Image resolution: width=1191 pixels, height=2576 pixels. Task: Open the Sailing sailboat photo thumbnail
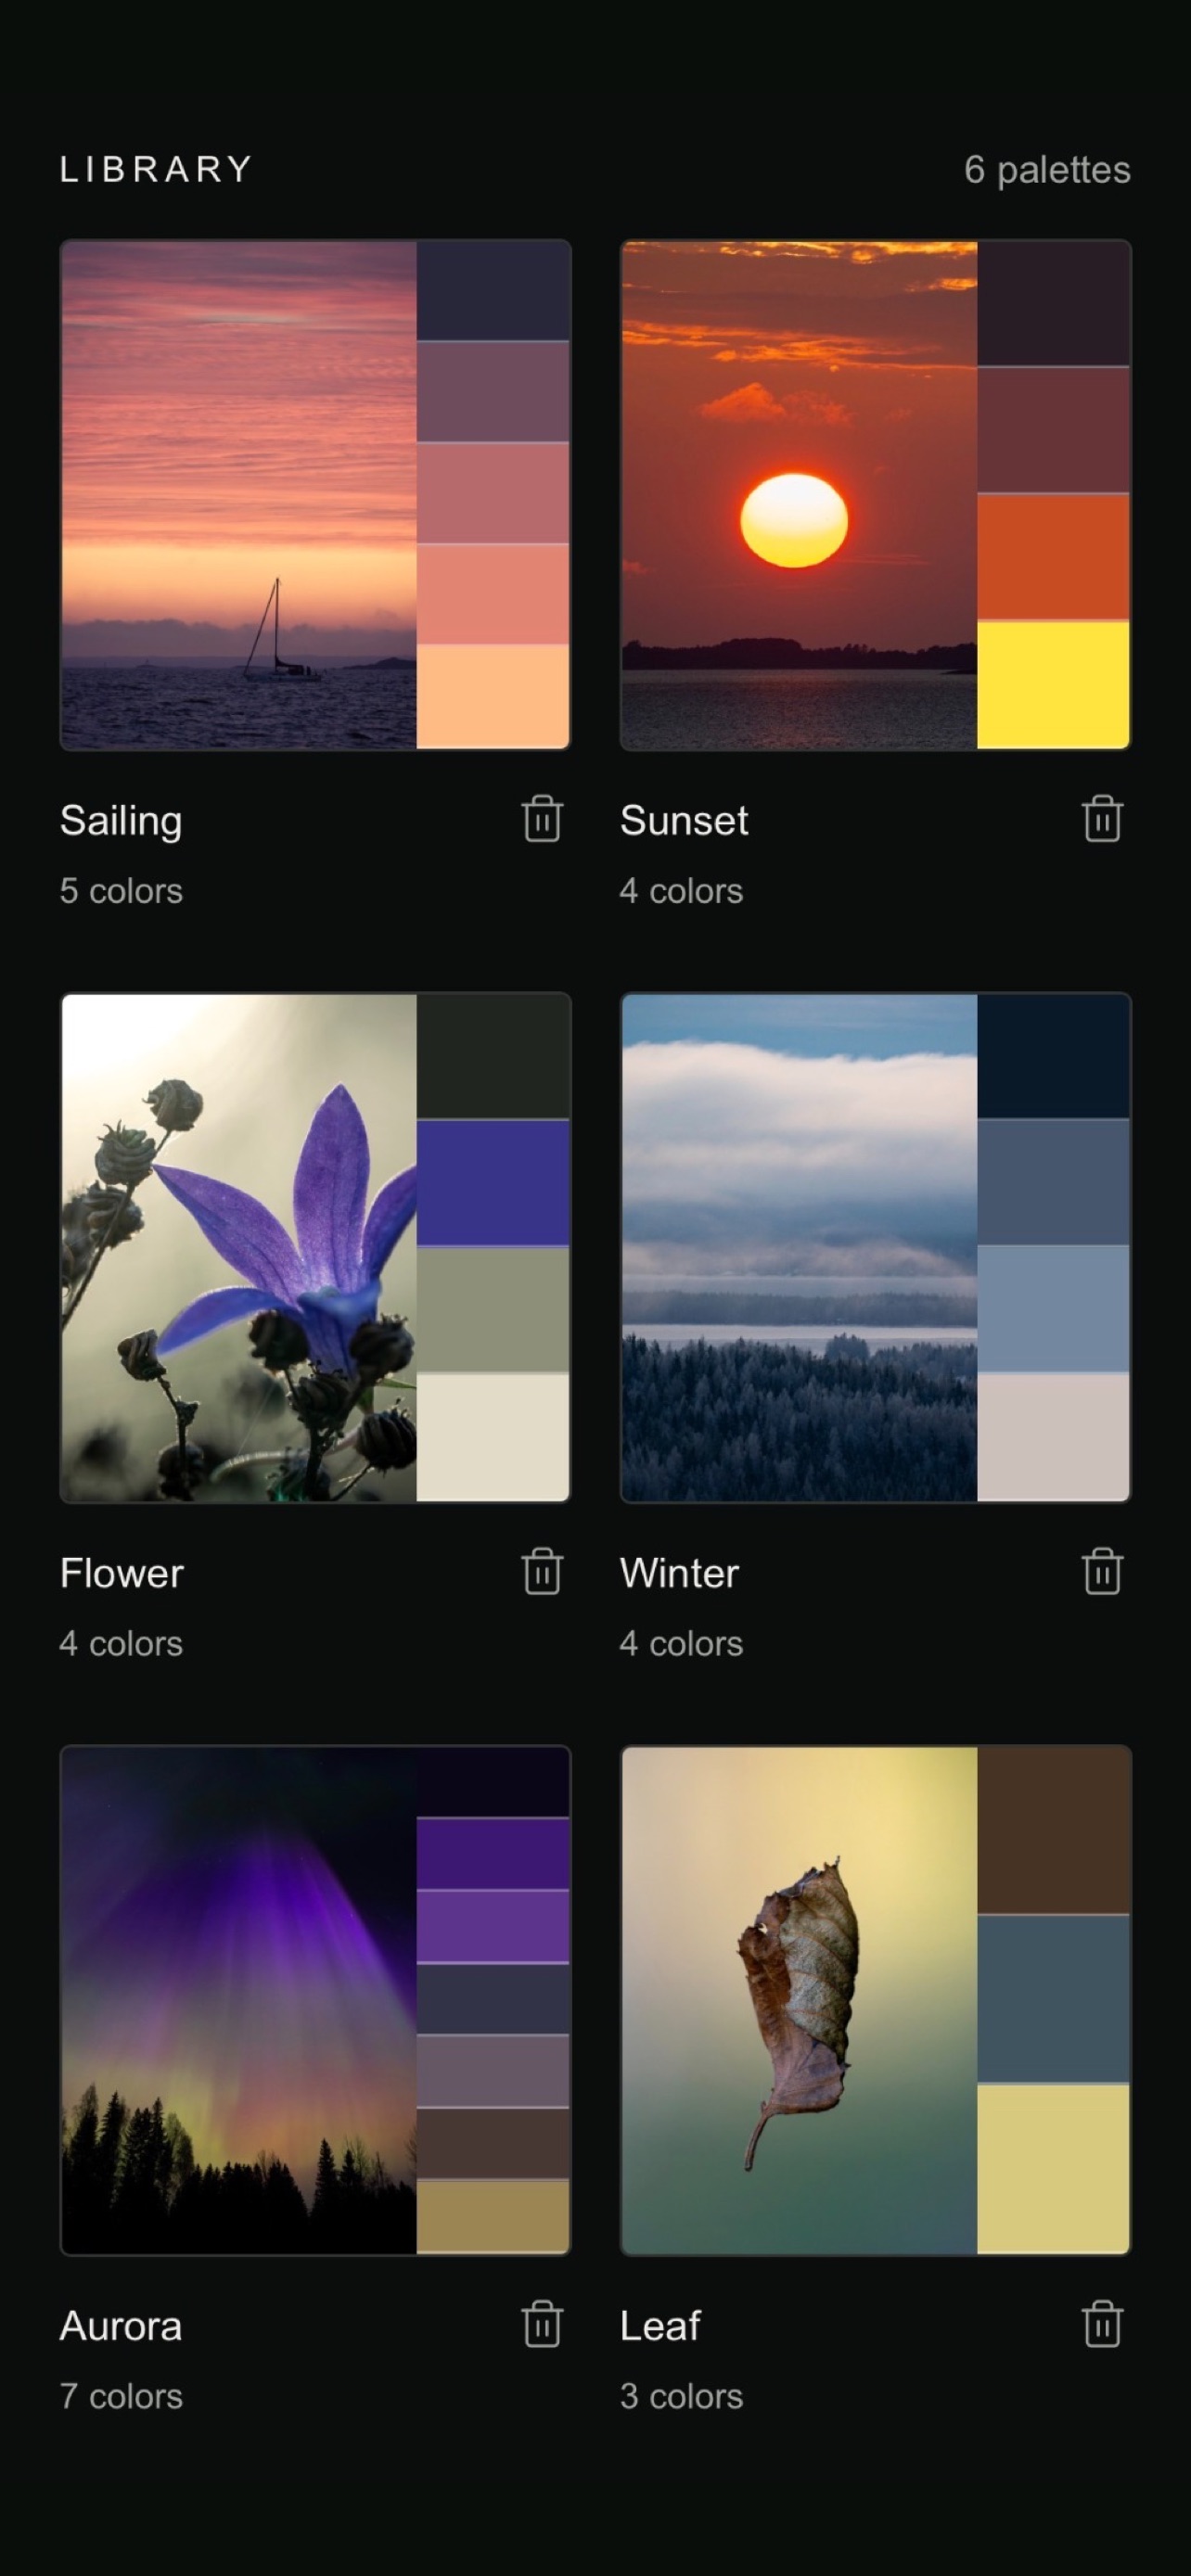(239, 495)
